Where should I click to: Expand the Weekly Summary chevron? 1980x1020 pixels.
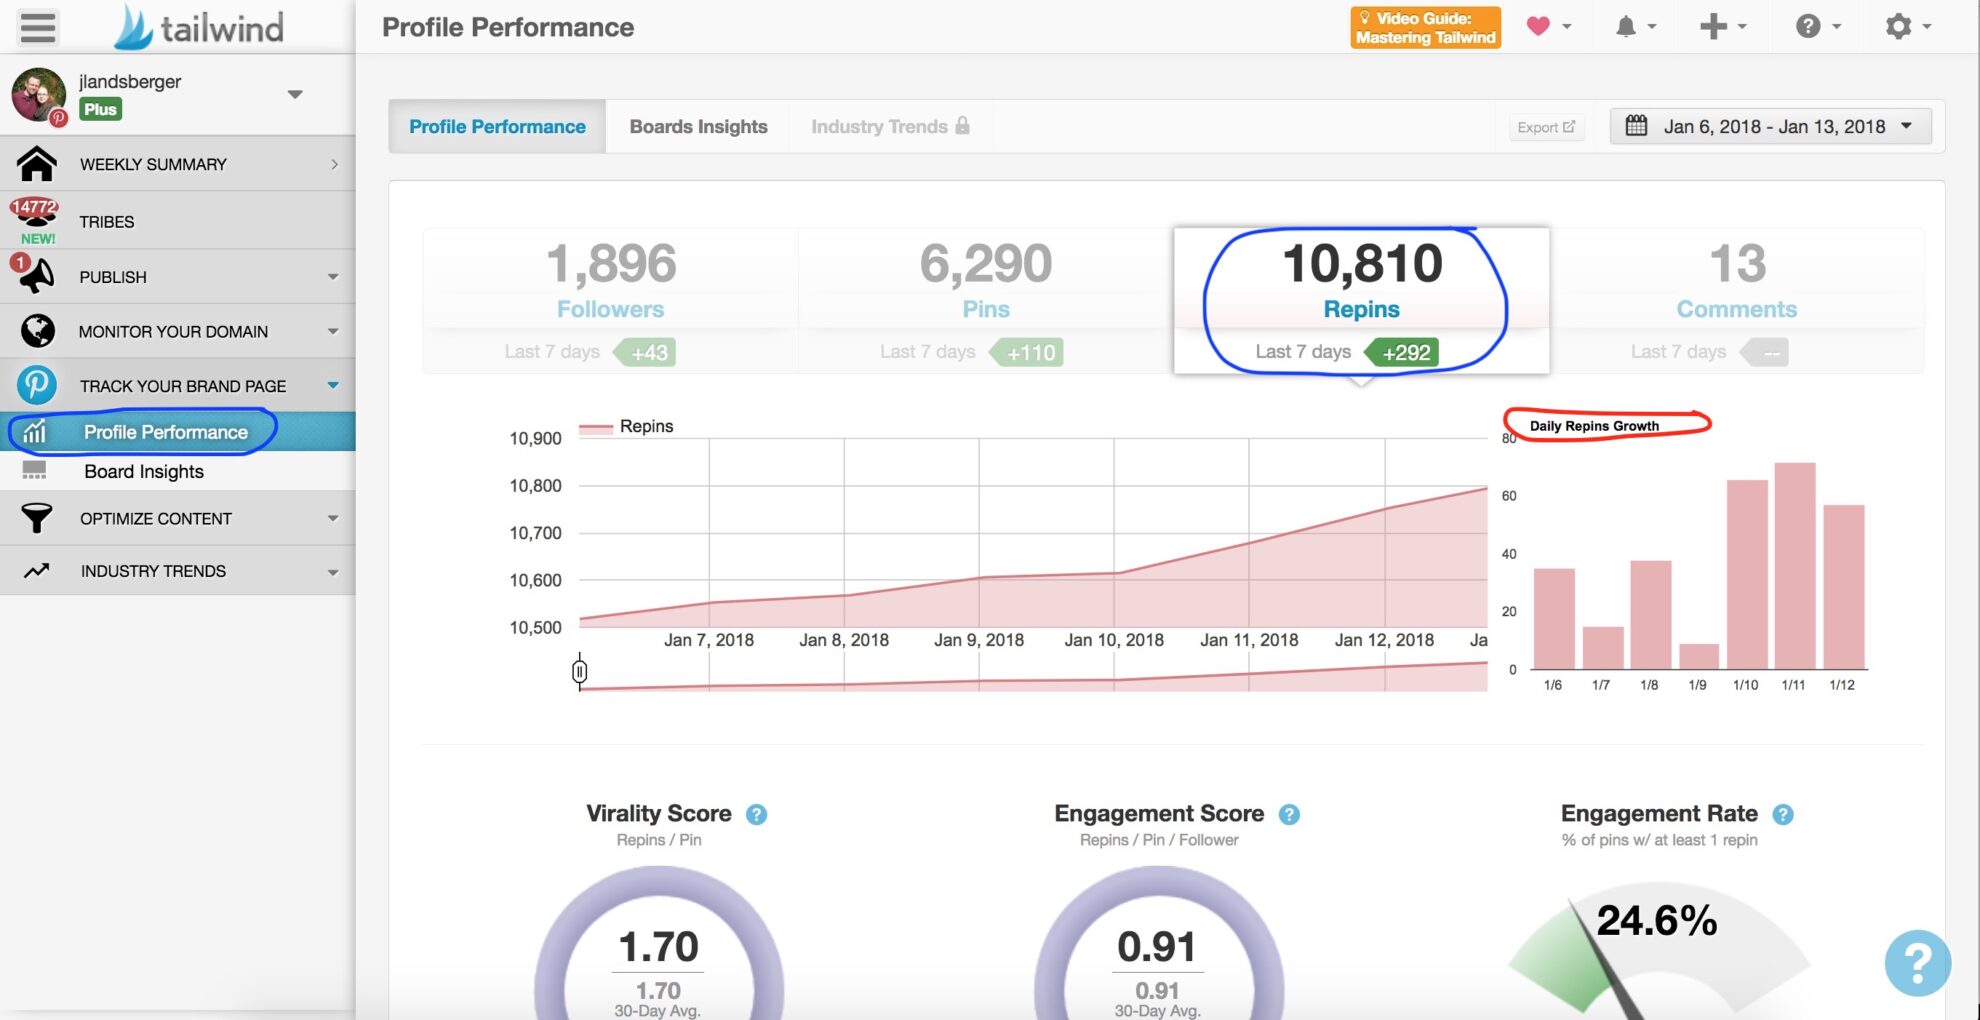pyautogui.click(x=335, y=164)
